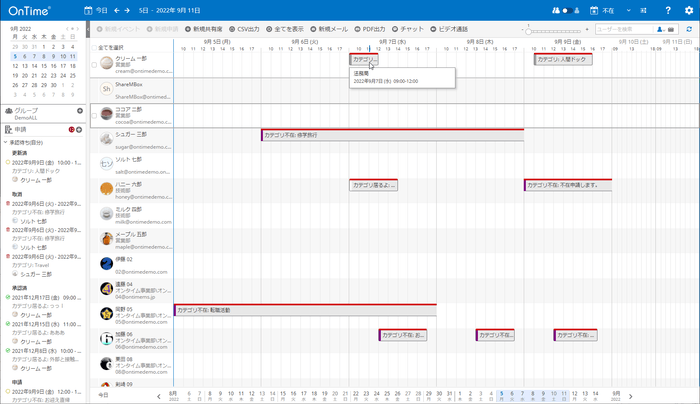
Task: Collapse the 承認待ち(自分) section
Action: (4, 142)
